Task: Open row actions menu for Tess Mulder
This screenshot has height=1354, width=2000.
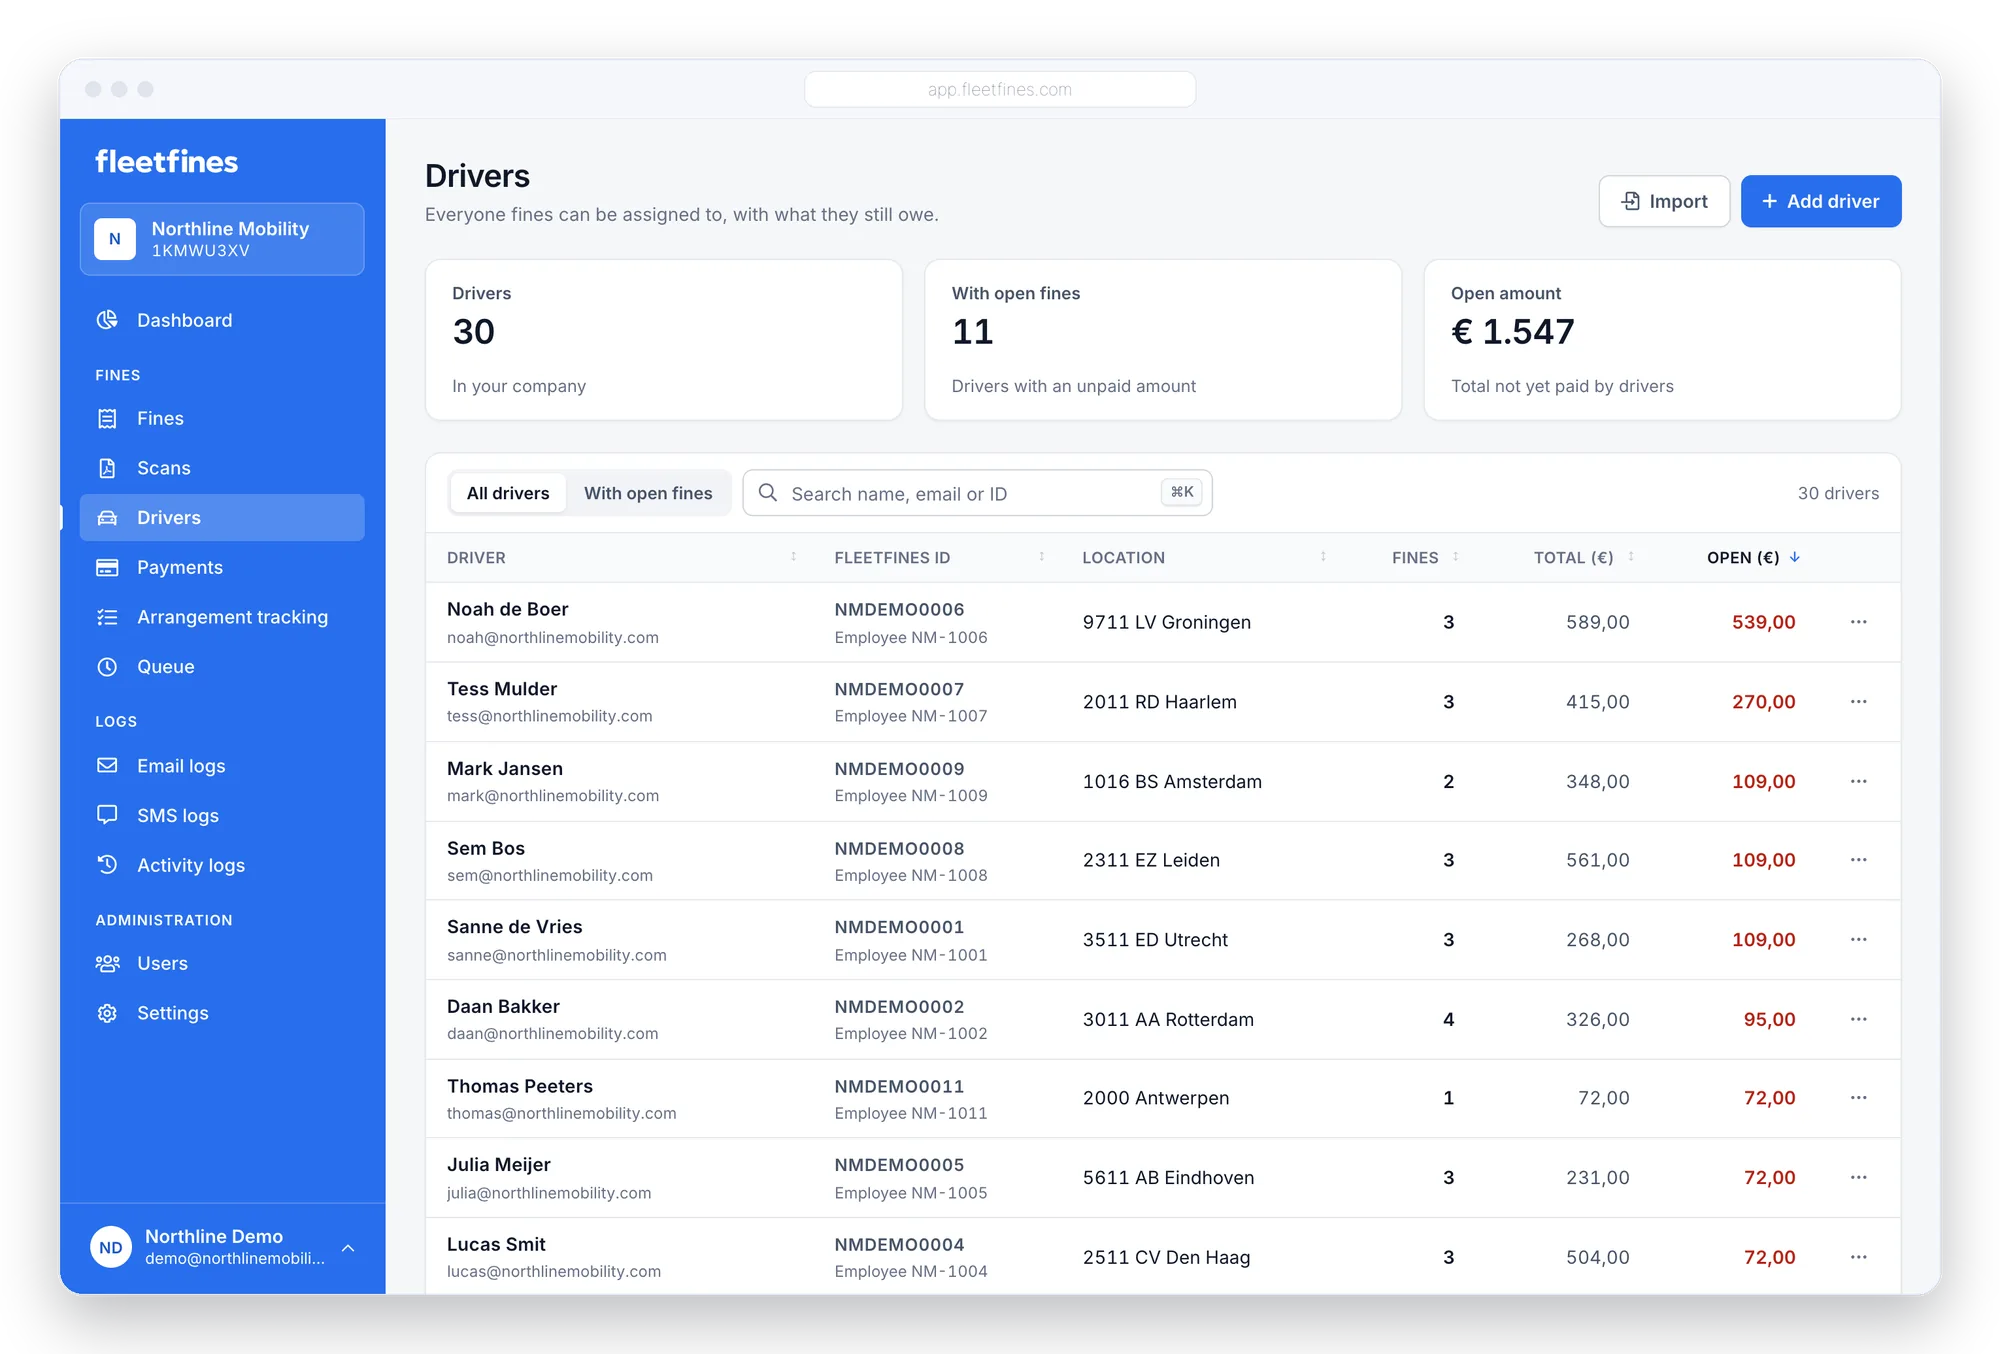Action: (x=1859, y=702)
